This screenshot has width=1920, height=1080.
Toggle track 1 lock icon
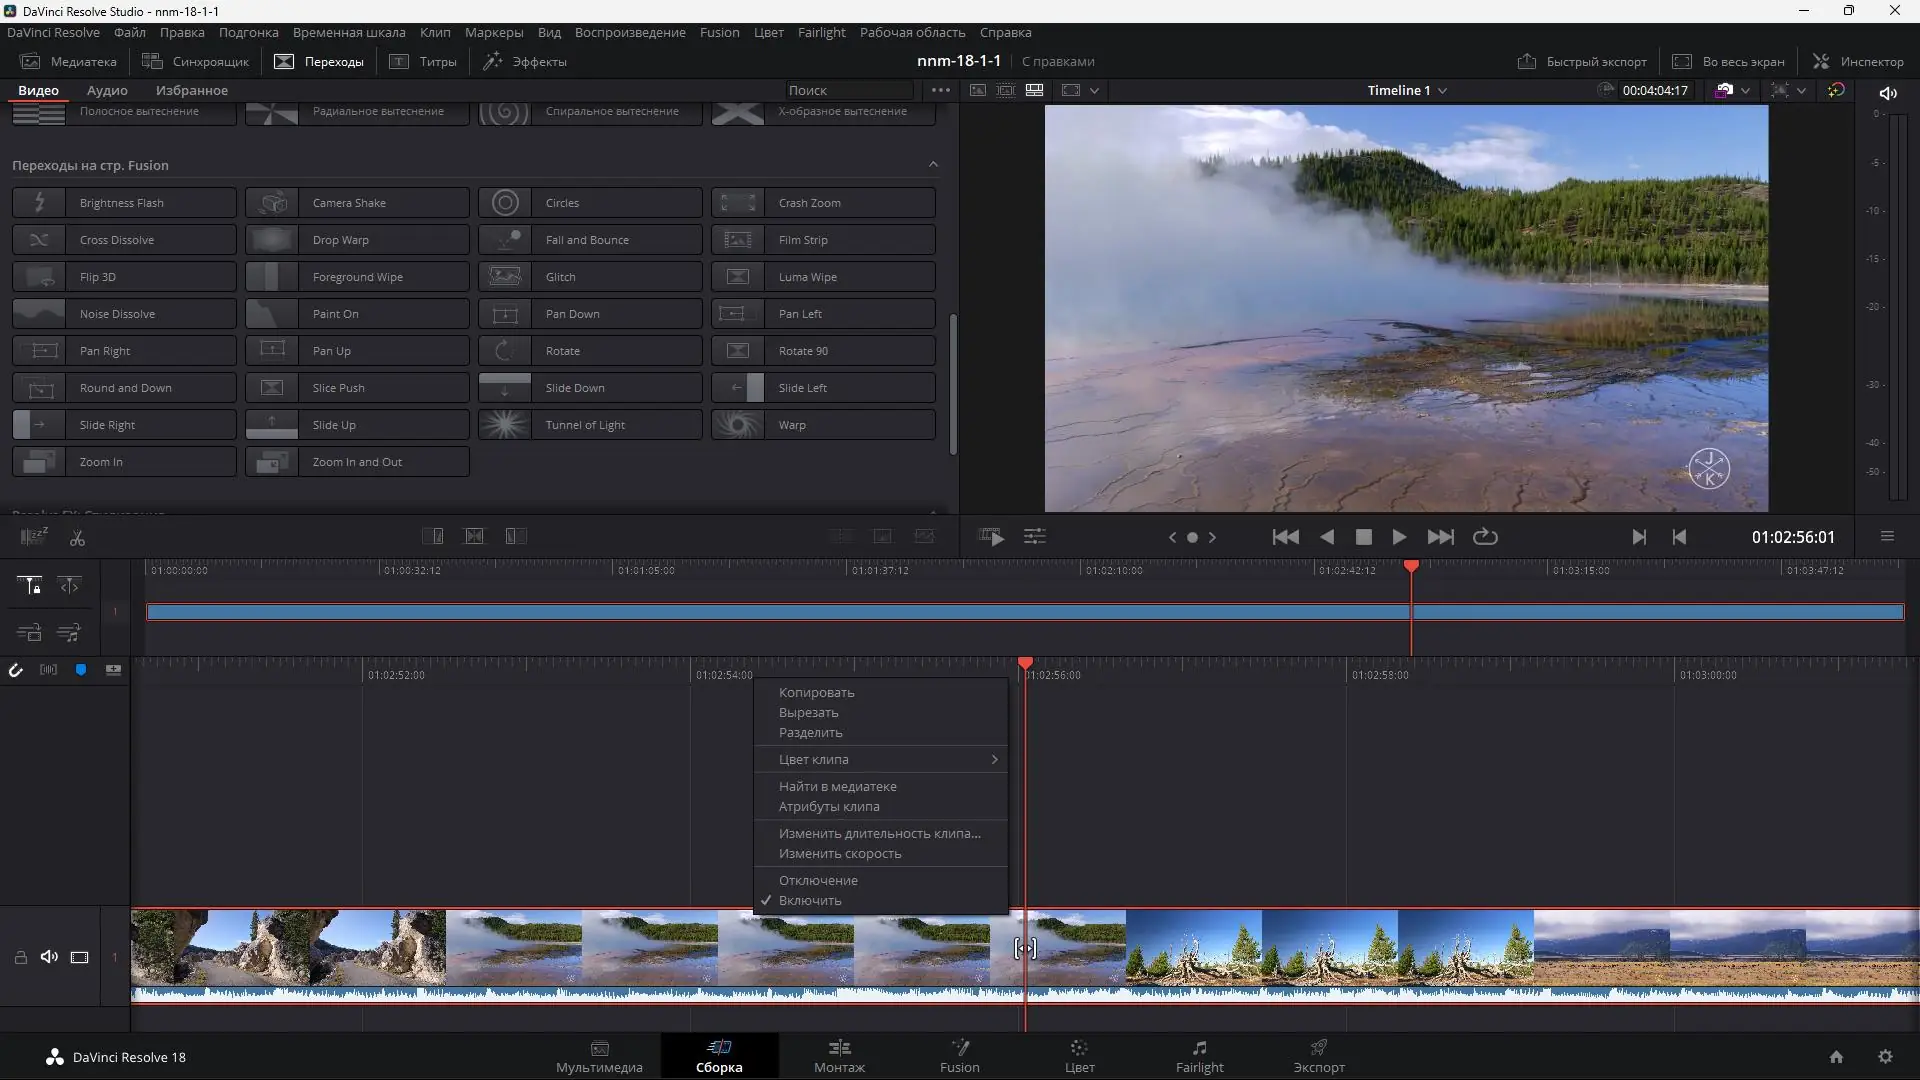tap(20, 957)
